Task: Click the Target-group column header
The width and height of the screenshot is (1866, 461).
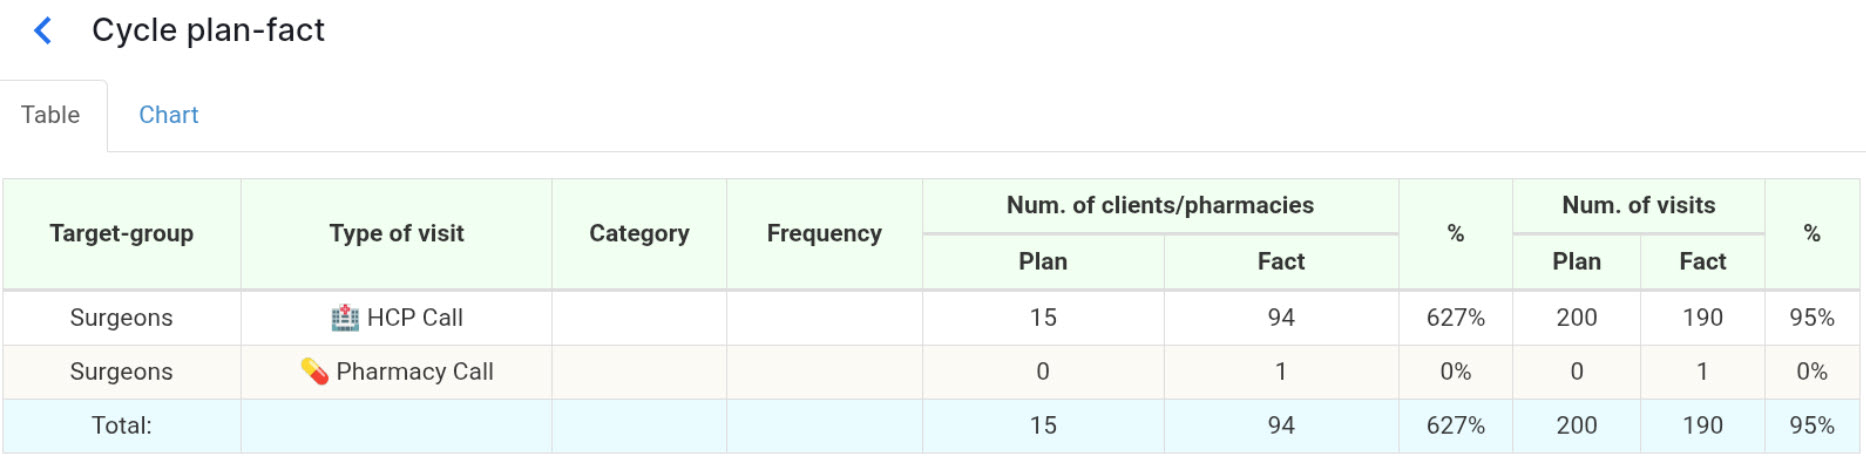Action: (x=121, y=234)
